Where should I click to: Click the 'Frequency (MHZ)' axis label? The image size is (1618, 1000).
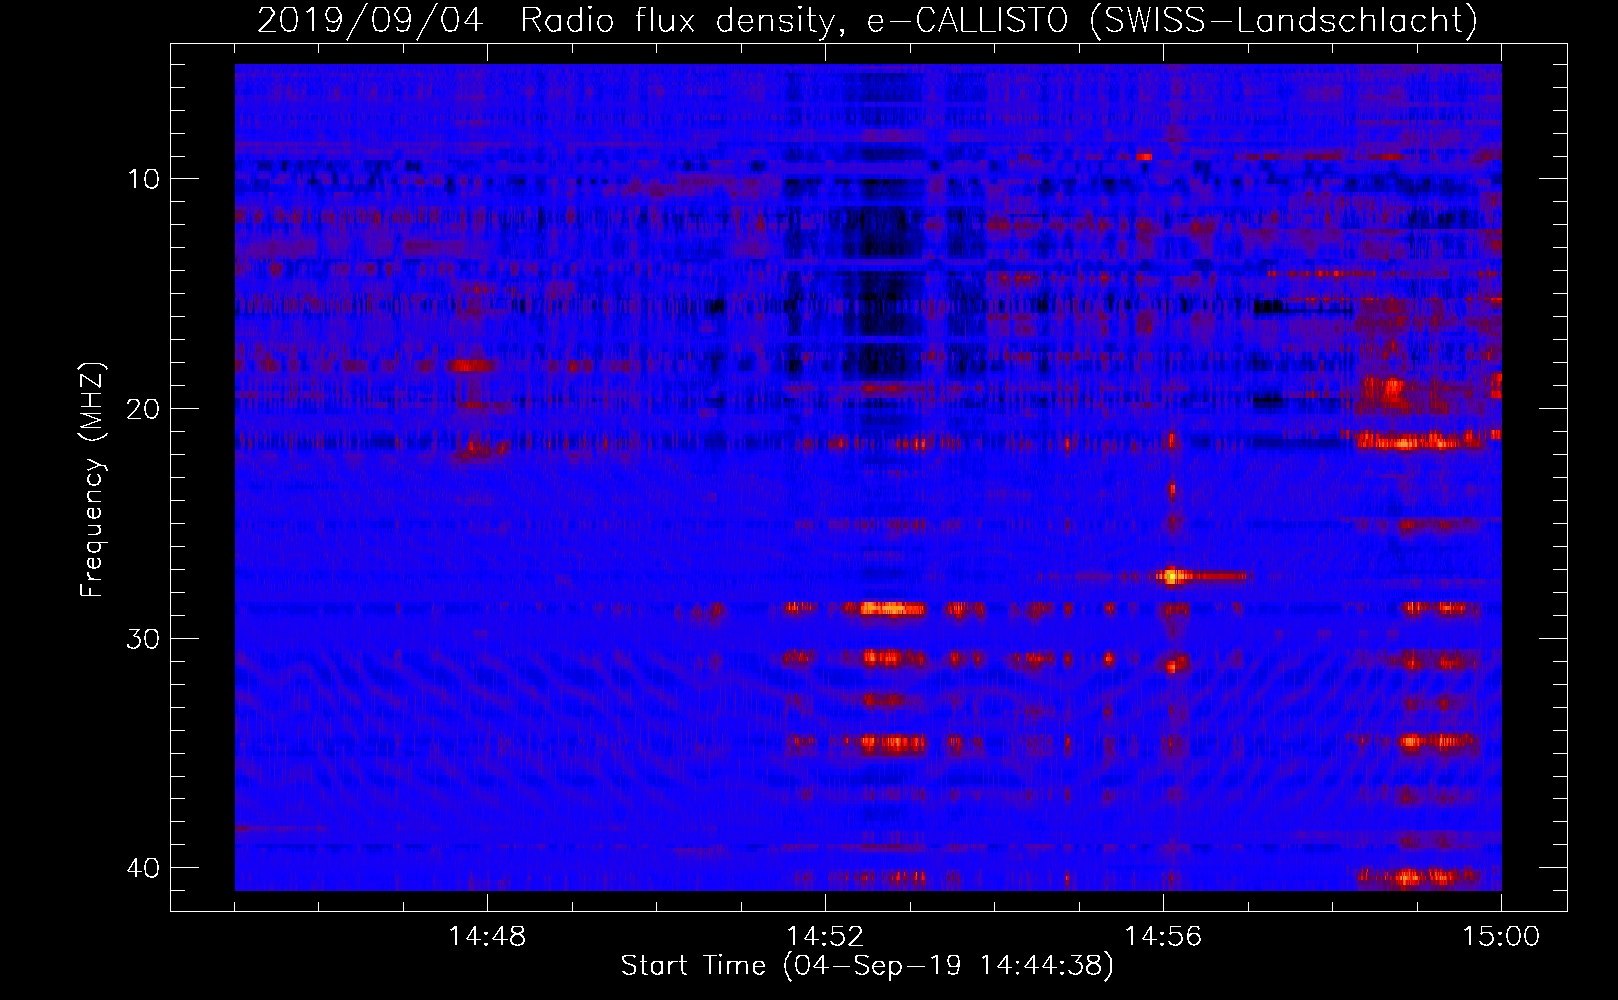coord(92,479)
